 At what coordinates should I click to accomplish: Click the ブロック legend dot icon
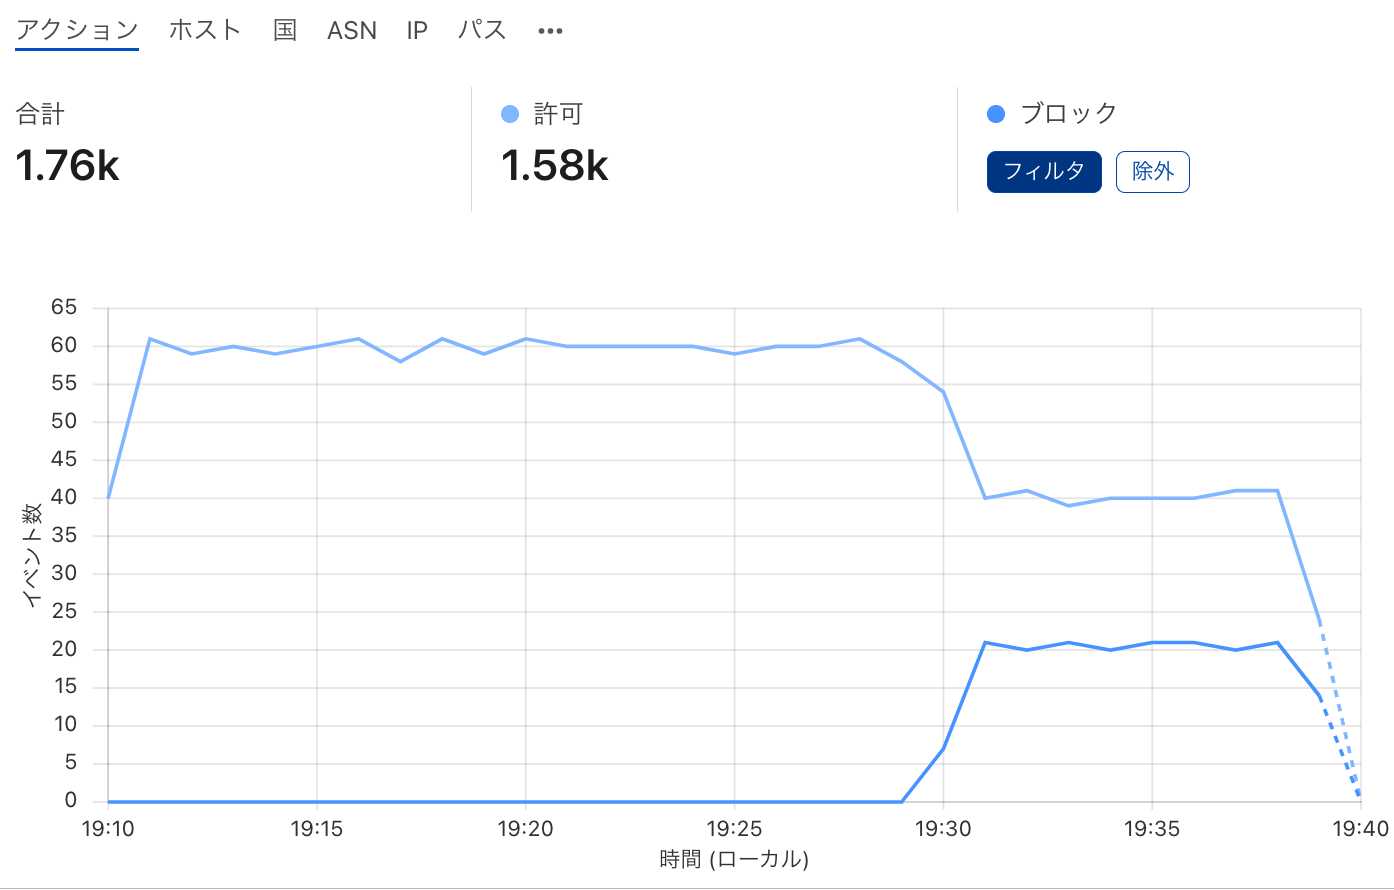(x=997, y=113)
